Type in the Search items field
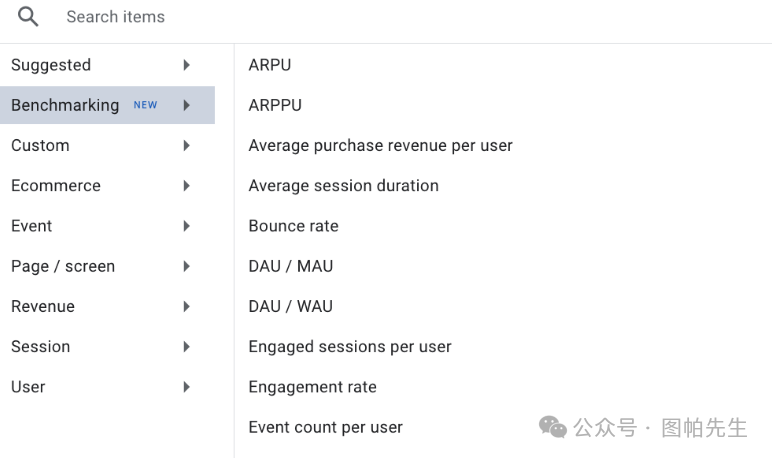The image size is (772, 458). click(x=300, y=17)
